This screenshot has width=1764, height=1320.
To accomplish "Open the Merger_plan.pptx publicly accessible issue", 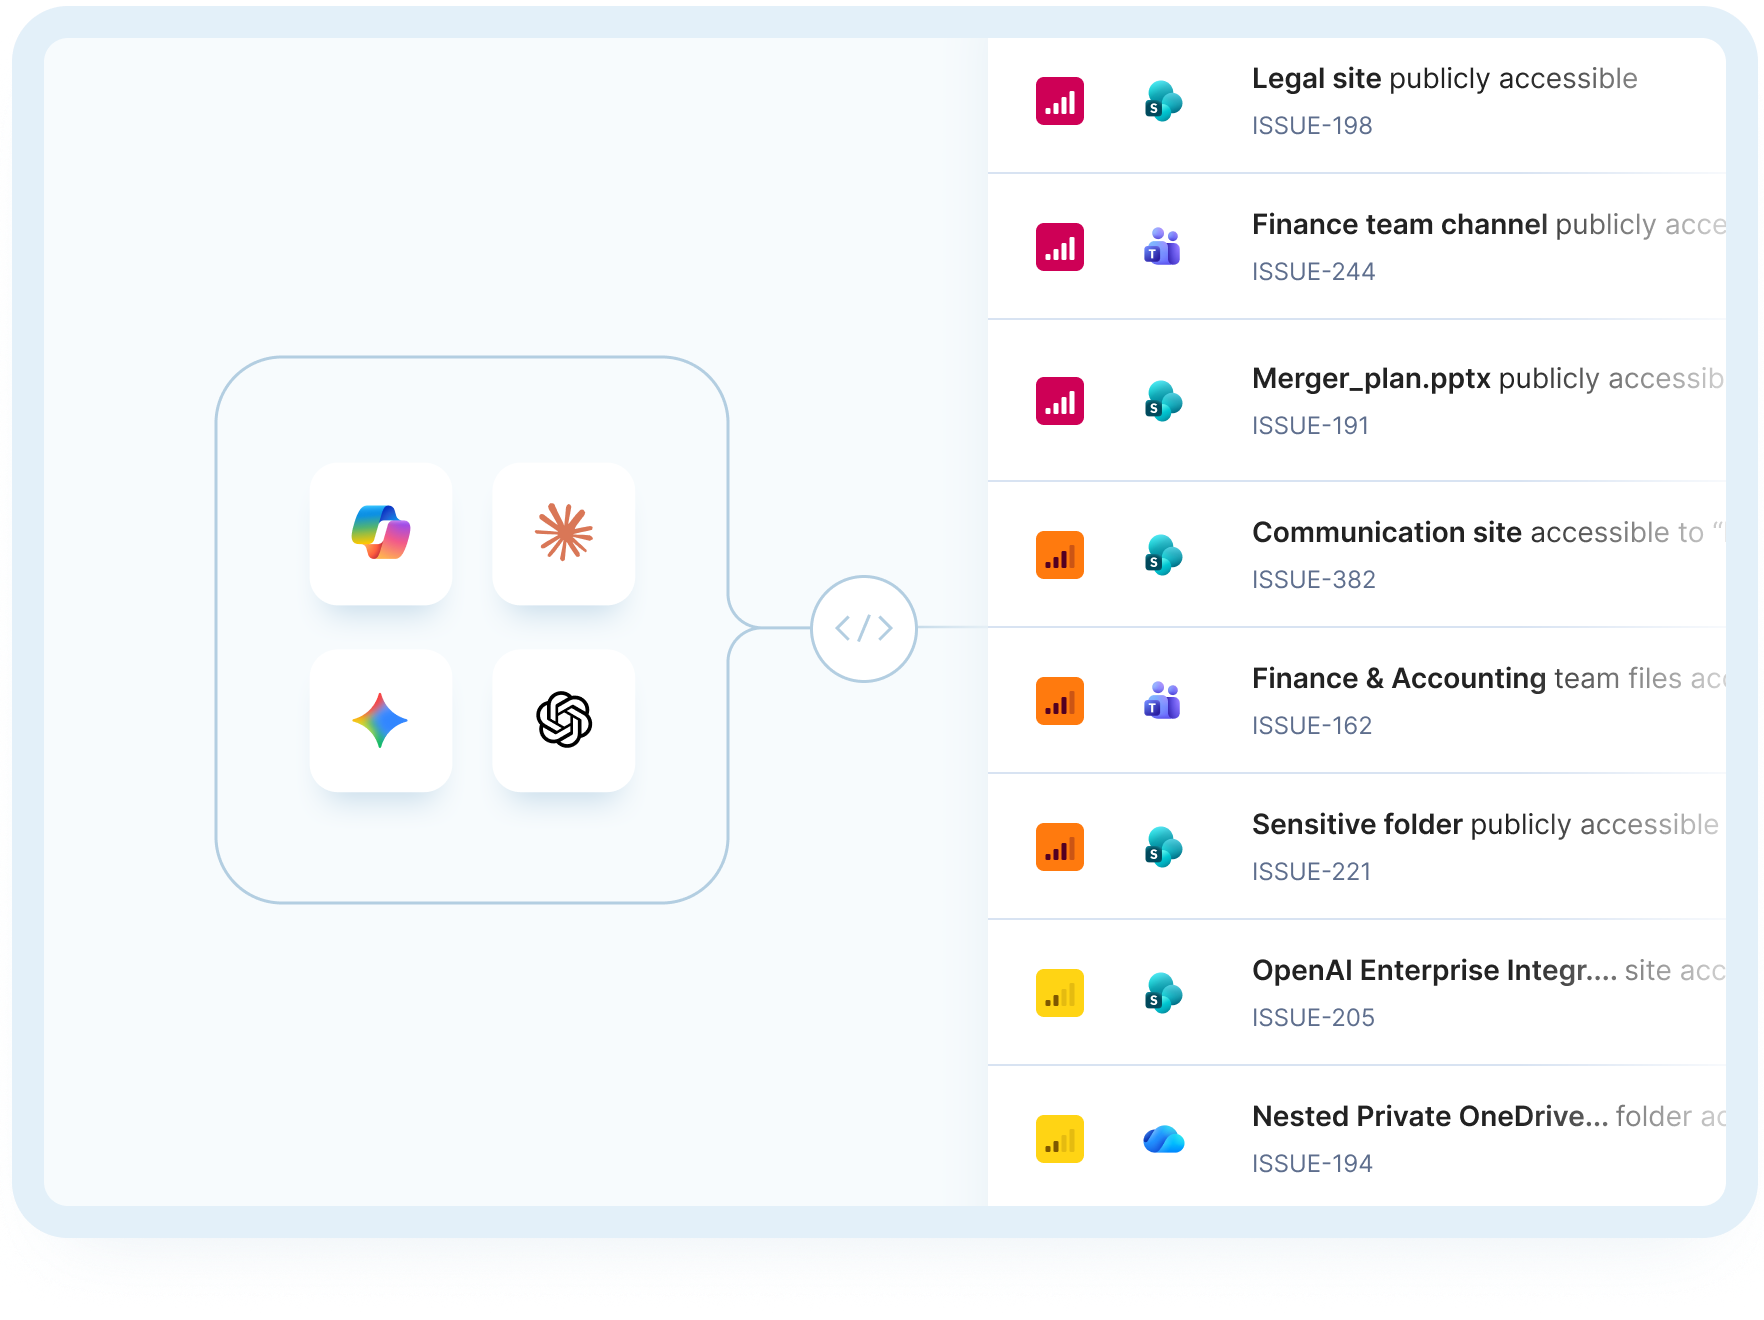I will click(x=1489, y=379).
